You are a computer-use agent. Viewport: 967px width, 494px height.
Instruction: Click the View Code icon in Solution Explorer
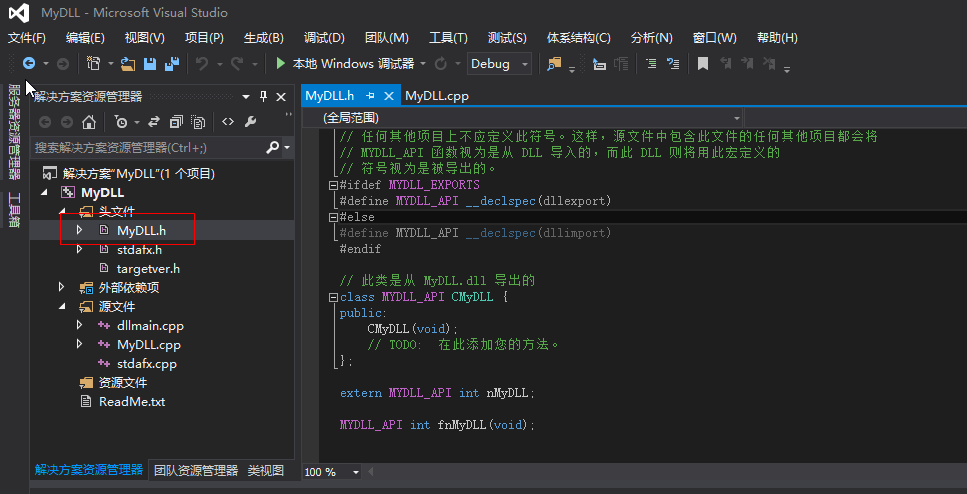coord(228,122)
